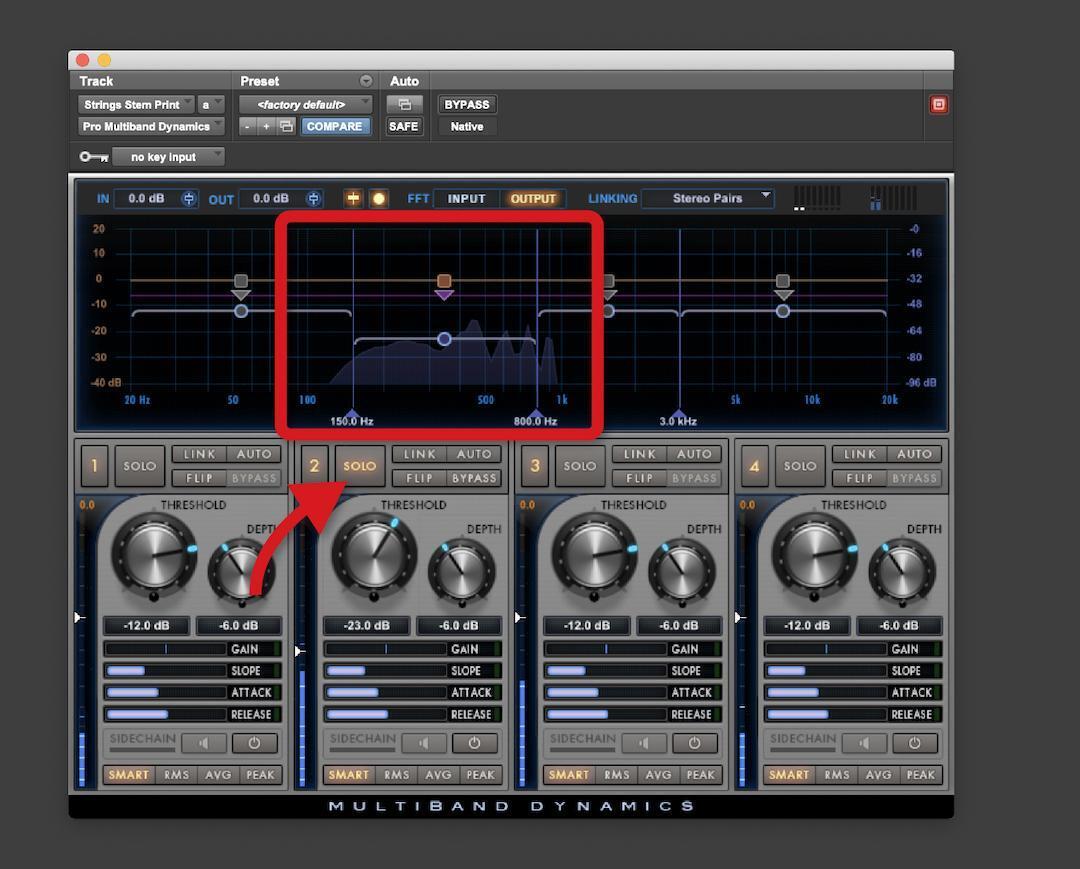Click the SAFE button
This screenshot has width=1080, height=869.
(404, 126)
